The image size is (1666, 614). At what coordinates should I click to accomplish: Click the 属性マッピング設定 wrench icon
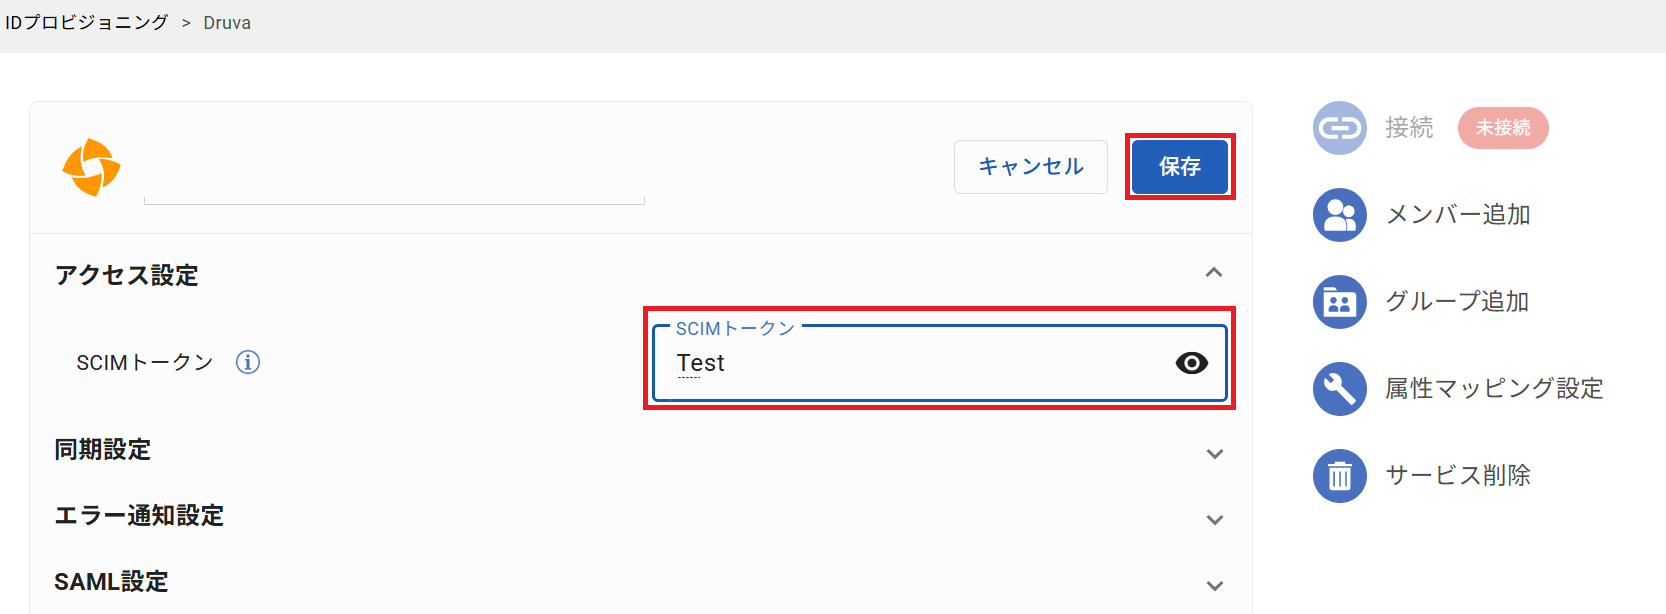[x=1339, y=389]
